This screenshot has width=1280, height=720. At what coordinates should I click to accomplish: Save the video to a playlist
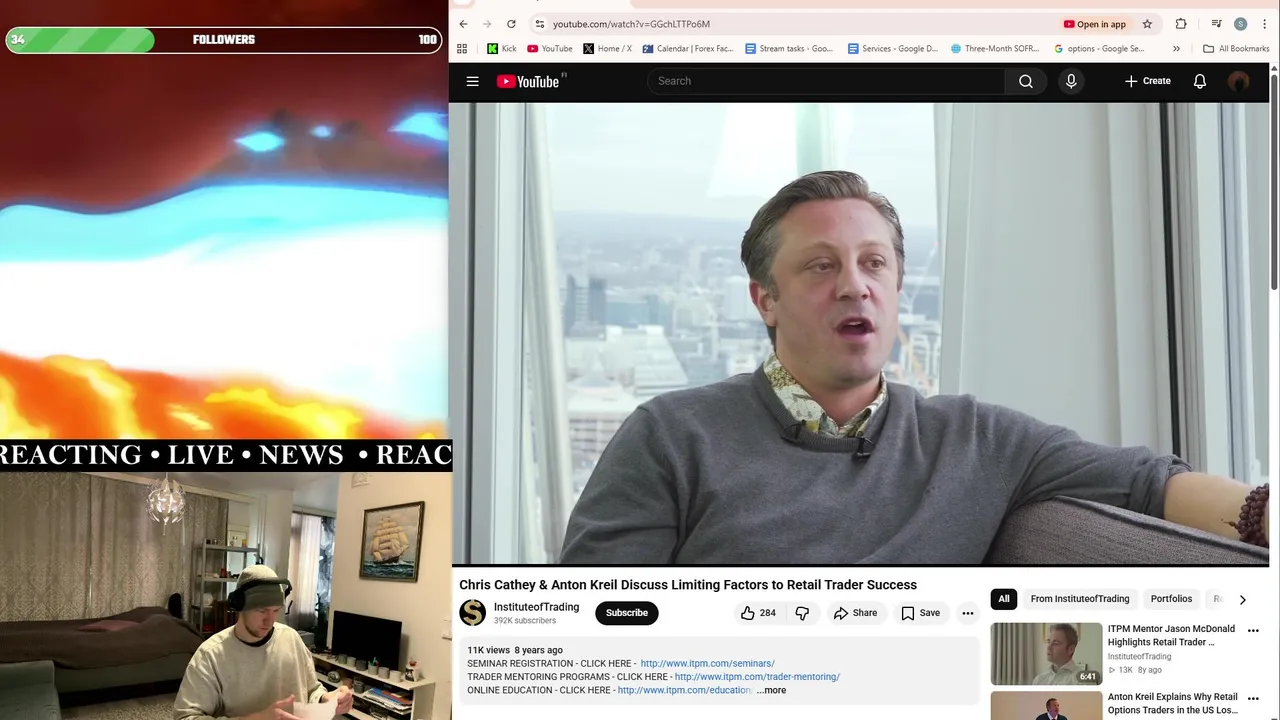[920, 613]
